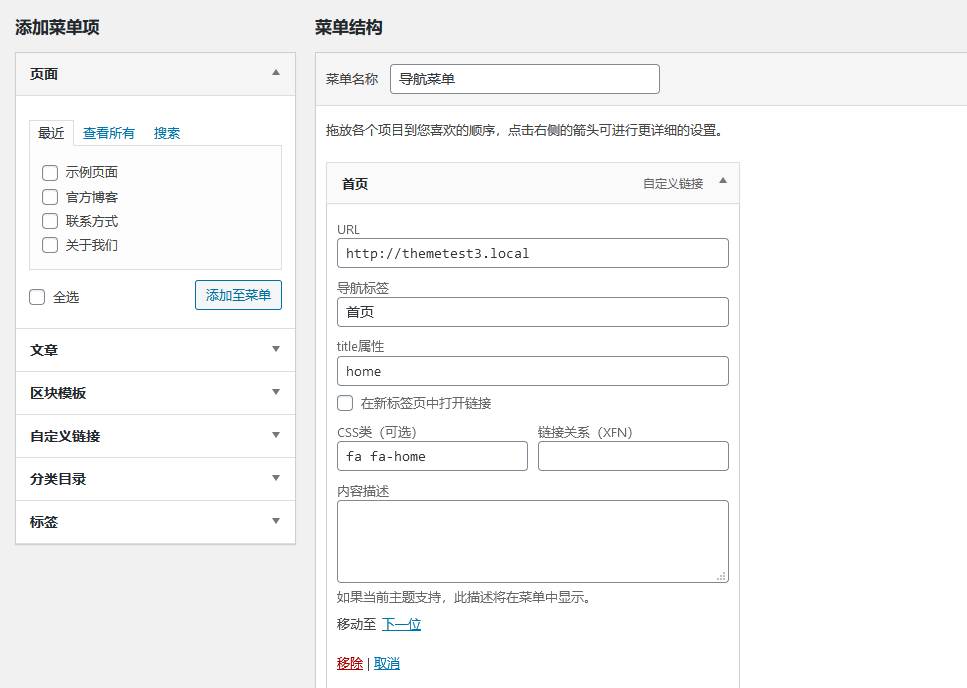Check the 示例页面 page checkbox
Screen dimensions: 967x688
pyautogui.click(x=49, y=172)
